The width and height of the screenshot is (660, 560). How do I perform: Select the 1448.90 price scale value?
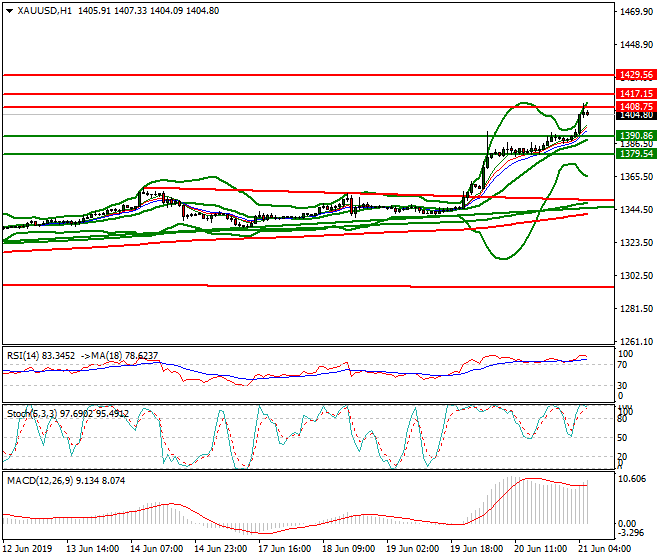click(636, 45)
